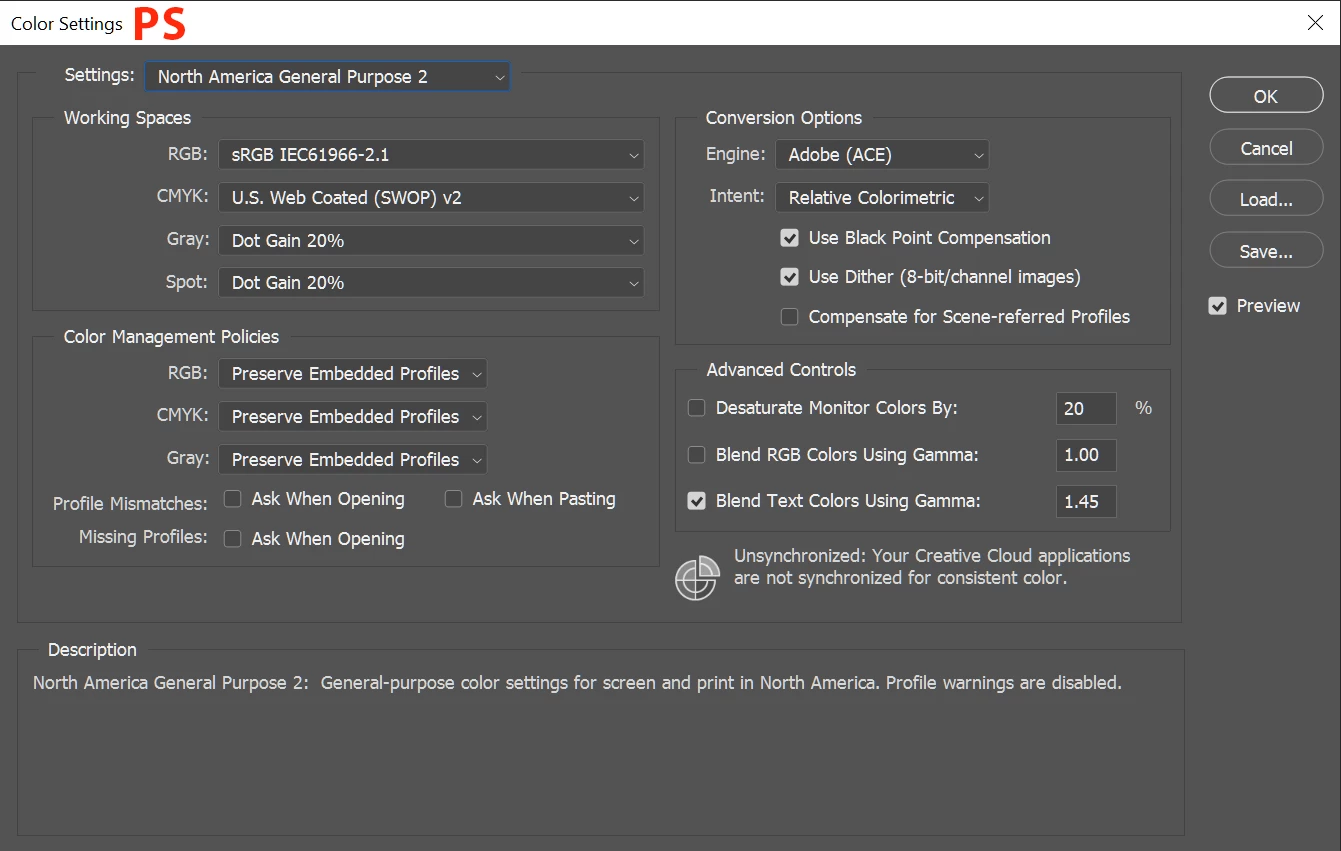
Task: Click the 'Working Spaces' section heading
Action: (x=127, y=118)
